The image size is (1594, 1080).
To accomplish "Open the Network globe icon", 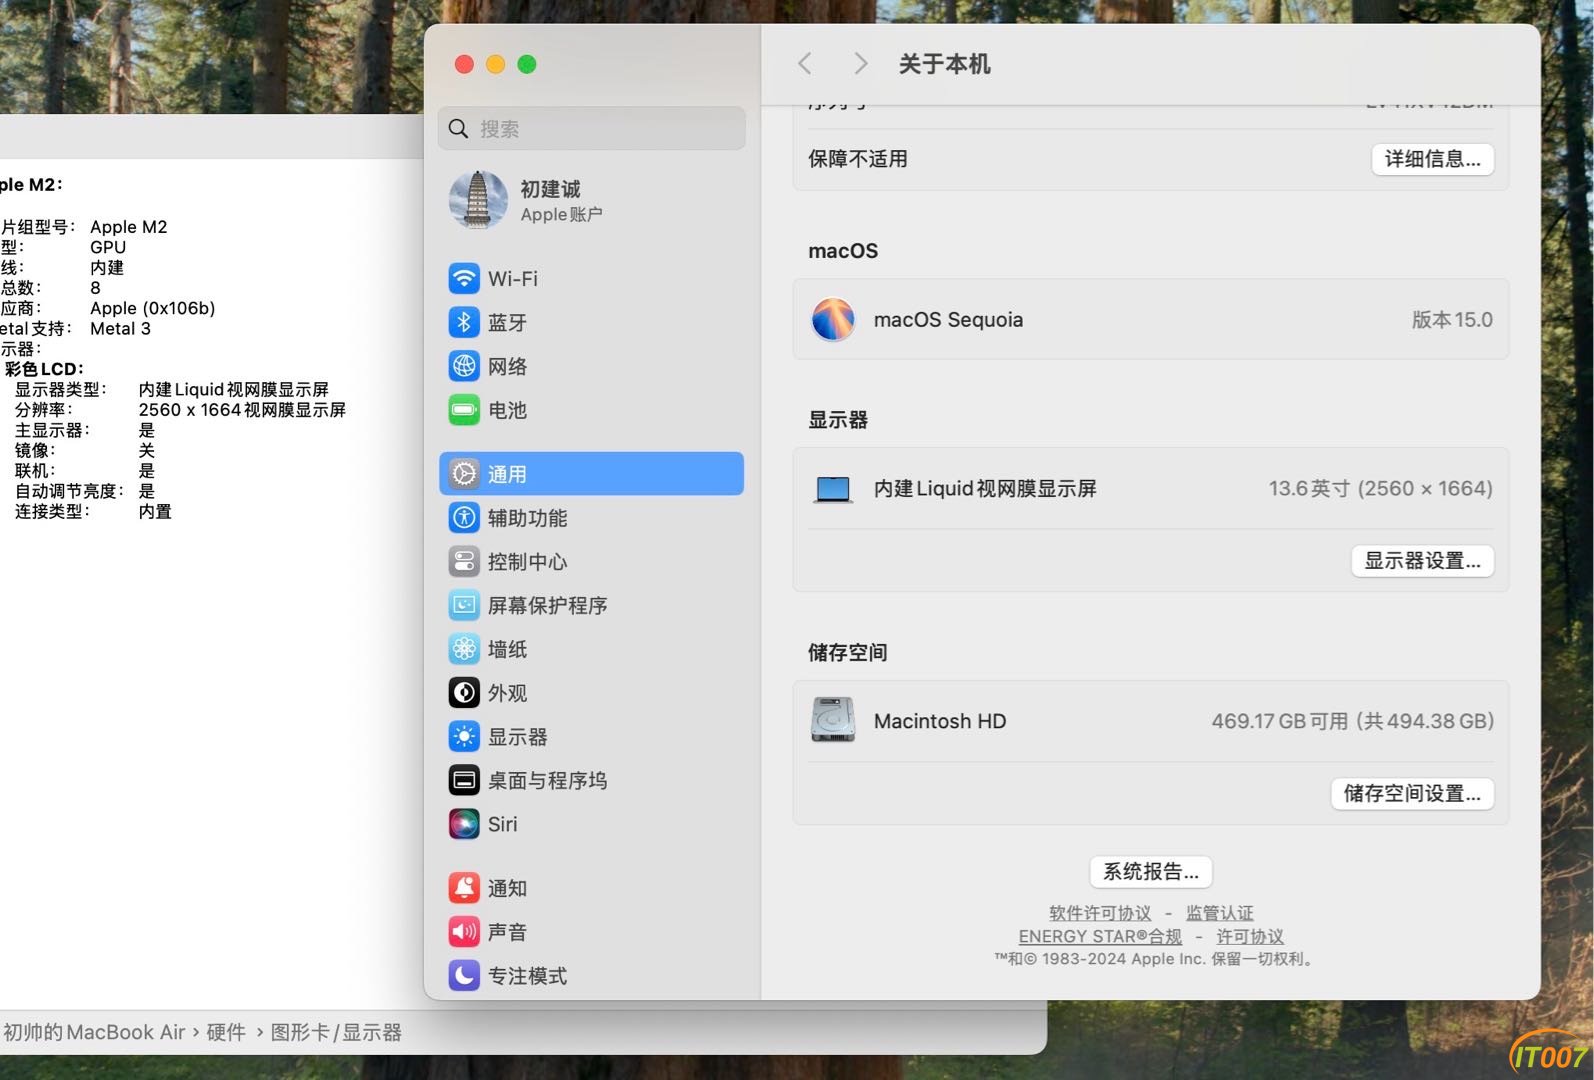I will point(464,366).
